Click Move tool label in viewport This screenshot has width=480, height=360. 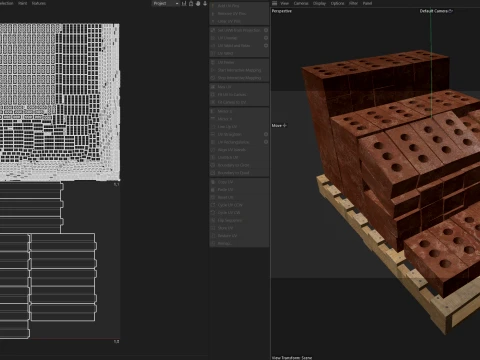click(279, 125)
